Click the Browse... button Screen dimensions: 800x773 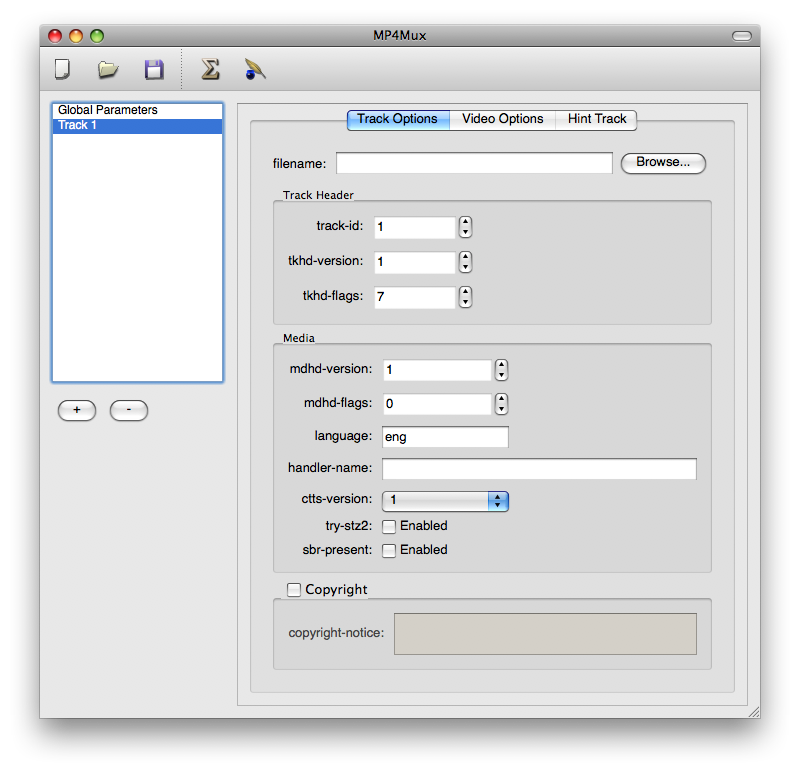pos(663,163)
